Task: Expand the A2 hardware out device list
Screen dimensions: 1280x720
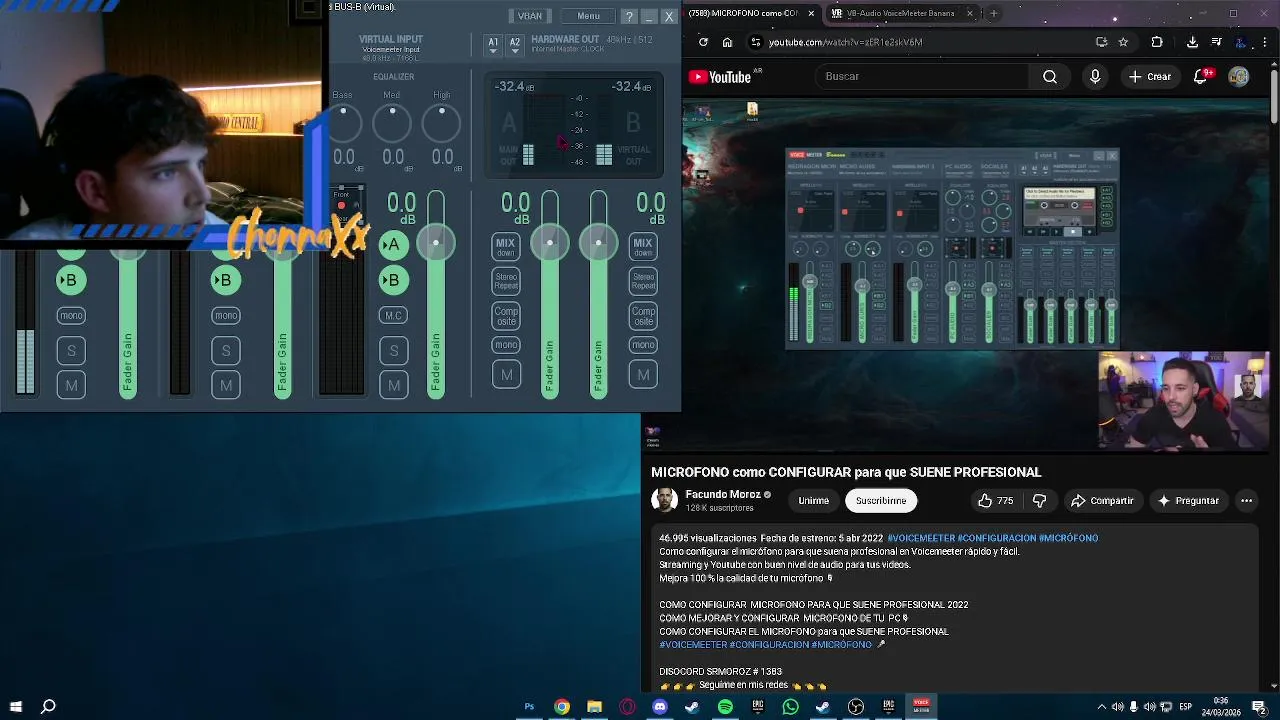Action: pos(514,46)
